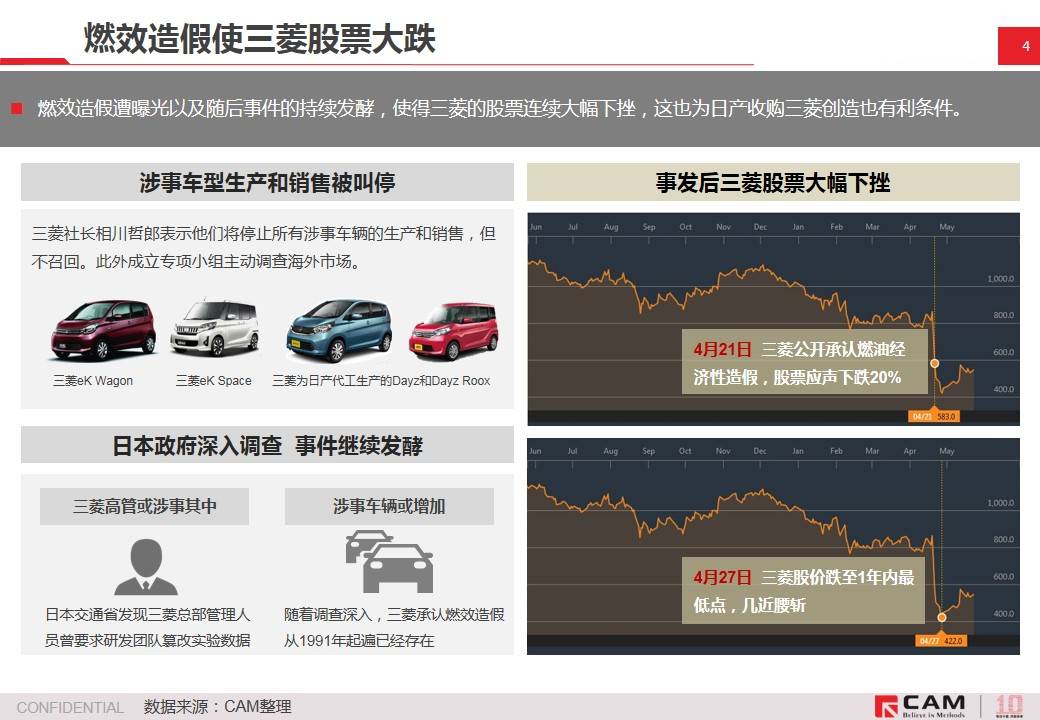The height and width of the screenshot is (720, 1040).
Task: Click the red CAM logo in the footer
Action: (920, 705)
